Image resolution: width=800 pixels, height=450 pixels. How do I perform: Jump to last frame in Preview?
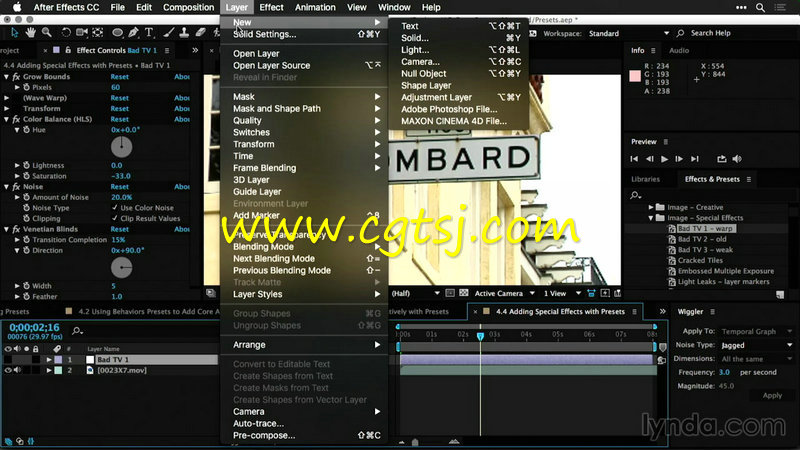(x=695, y=159)
